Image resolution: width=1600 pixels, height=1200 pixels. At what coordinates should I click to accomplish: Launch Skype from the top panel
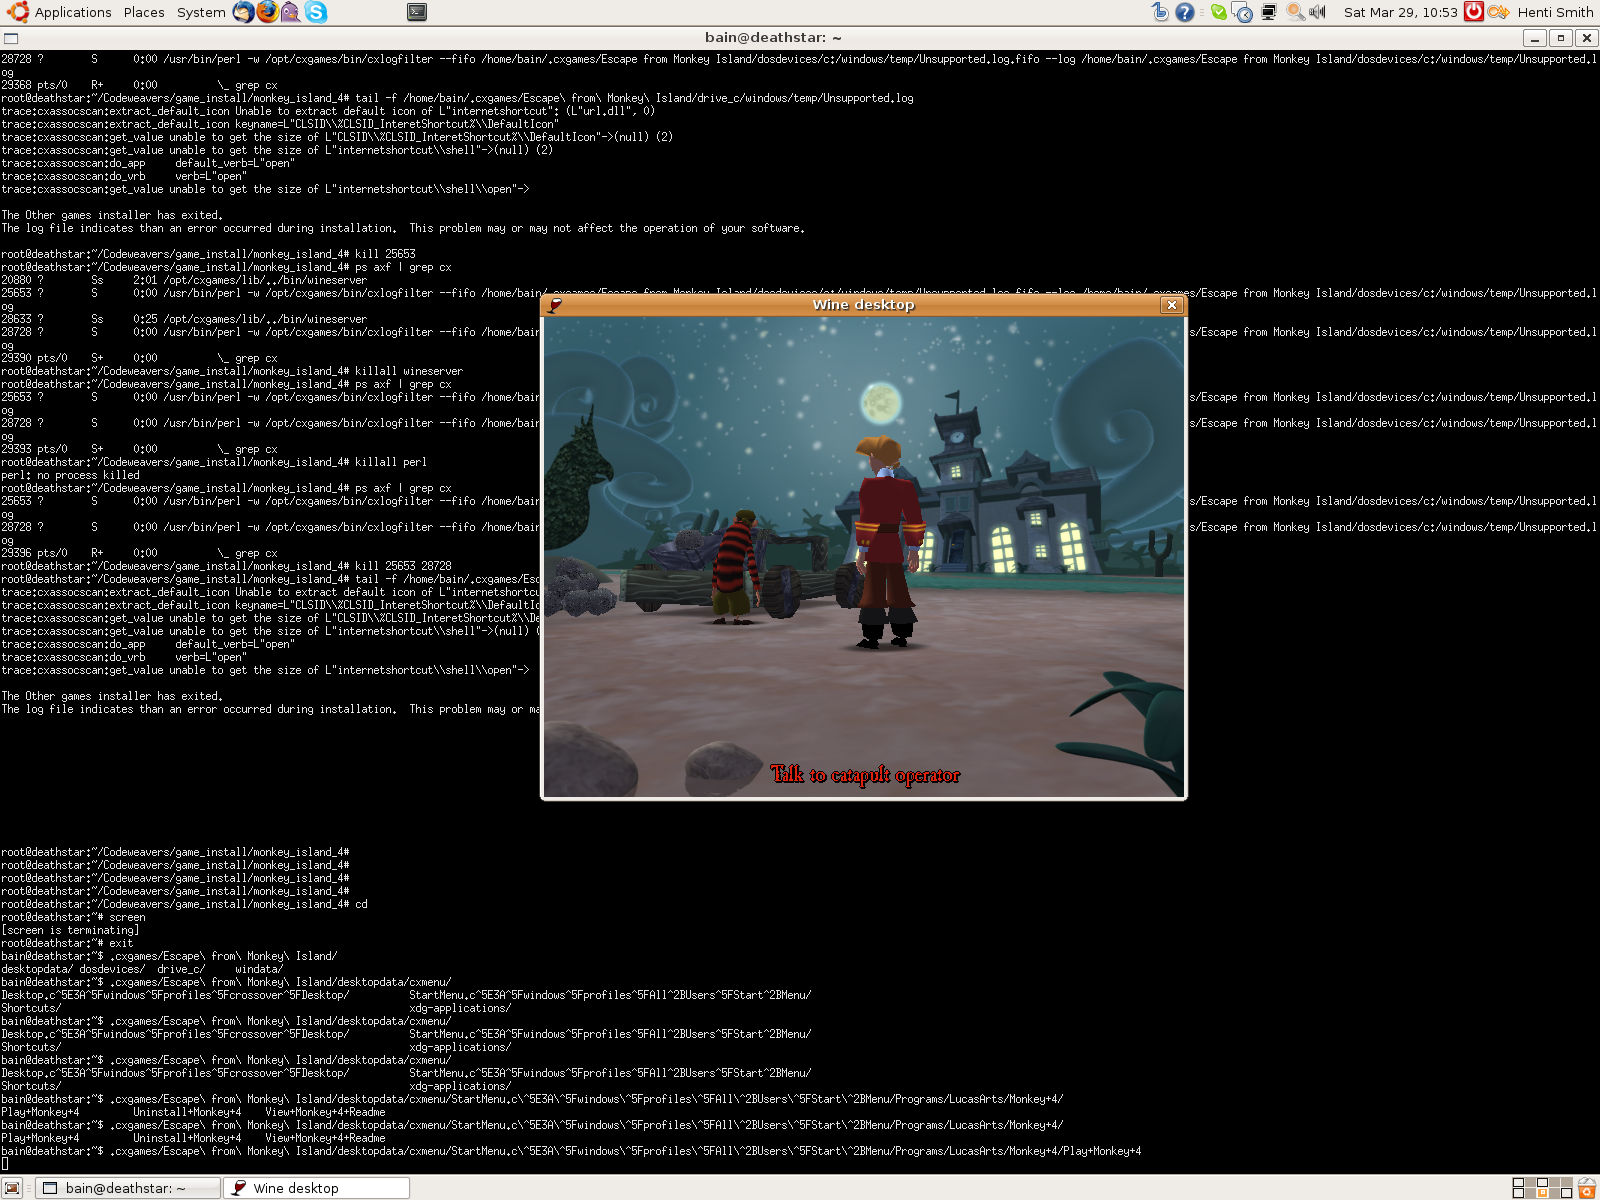point(314,12)
